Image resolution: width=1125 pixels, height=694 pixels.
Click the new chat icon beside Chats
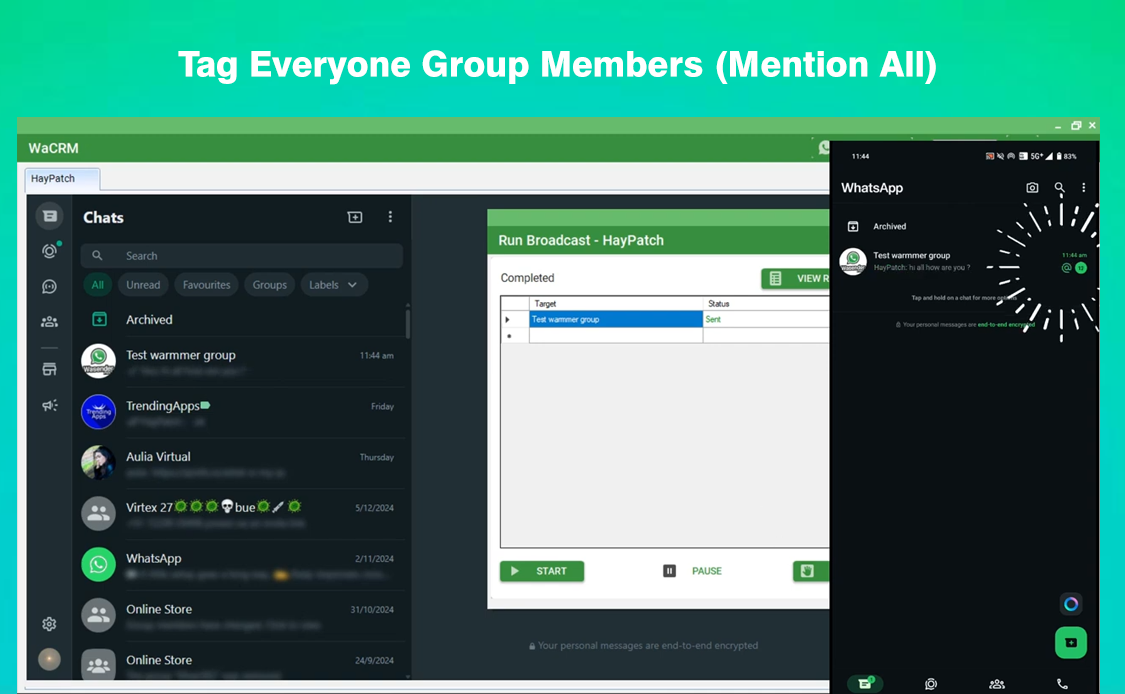pyautogui.click(x=355, y=217)
